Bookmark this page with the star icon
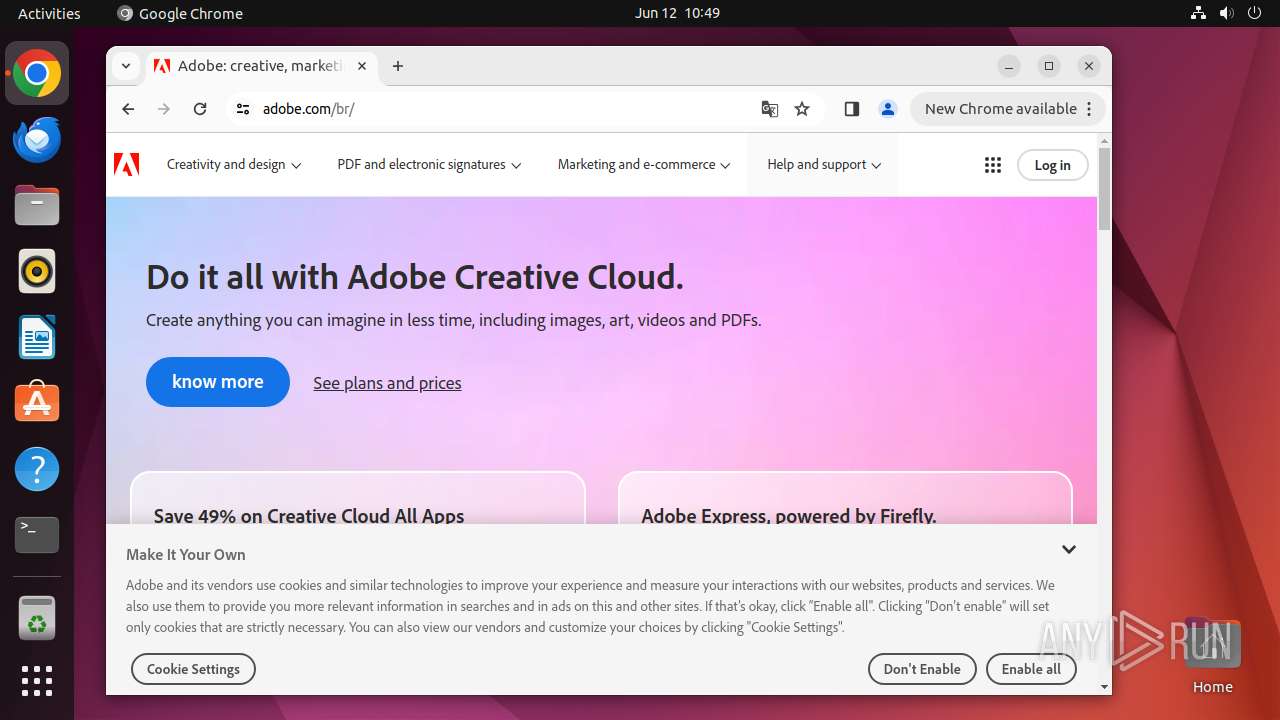 pyautogui.click(x=802, y=109)
